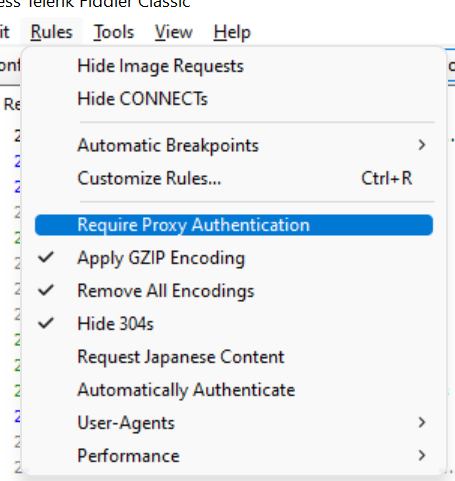Image resolution: width=455 pixels, height=481 pixels.
Task: Open the Rules menu
Action: click(51, 32)
